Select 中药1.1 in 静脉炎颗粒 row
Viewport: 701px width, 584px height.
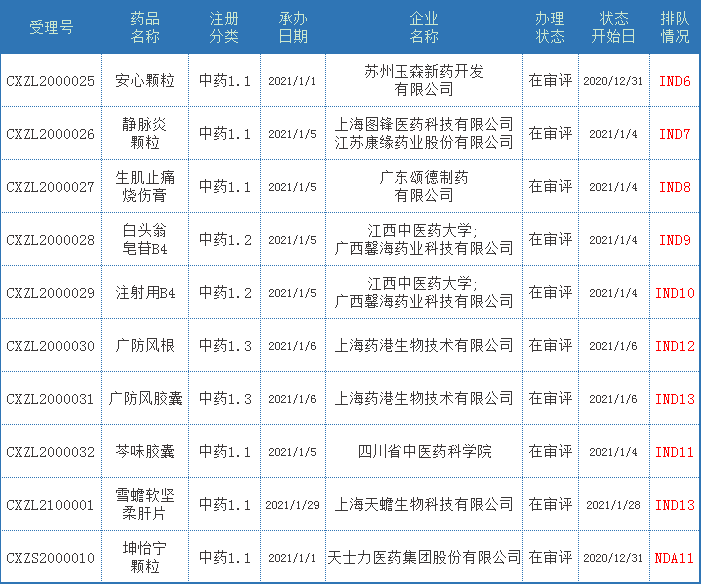click(x=225, y=134)
